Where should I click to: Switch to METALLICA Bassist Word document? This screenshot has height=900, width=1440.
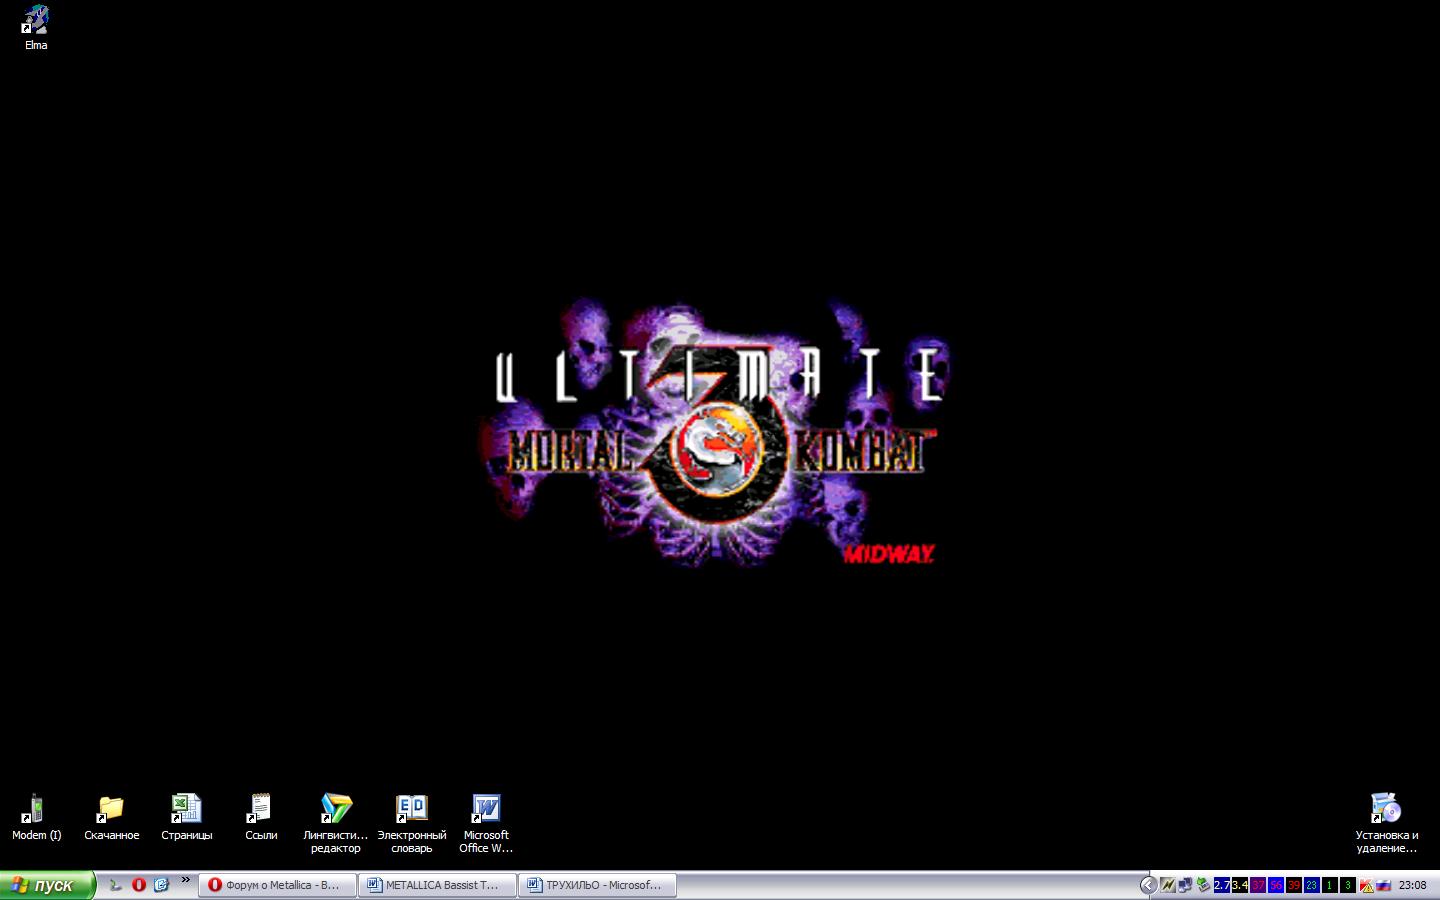click(x=437, y=885)
